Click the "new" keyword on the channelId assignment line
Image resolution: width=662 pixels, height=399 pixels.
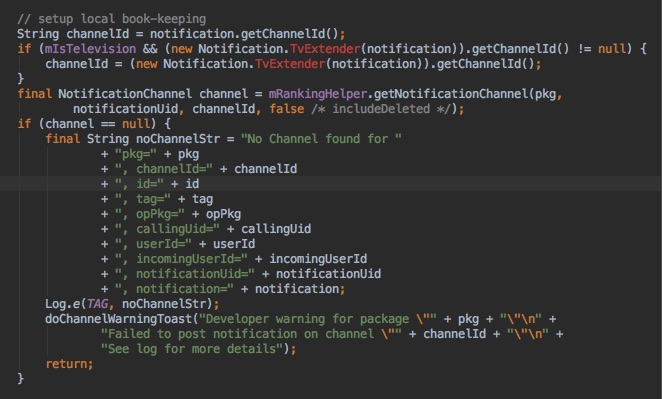pos(147,64)
